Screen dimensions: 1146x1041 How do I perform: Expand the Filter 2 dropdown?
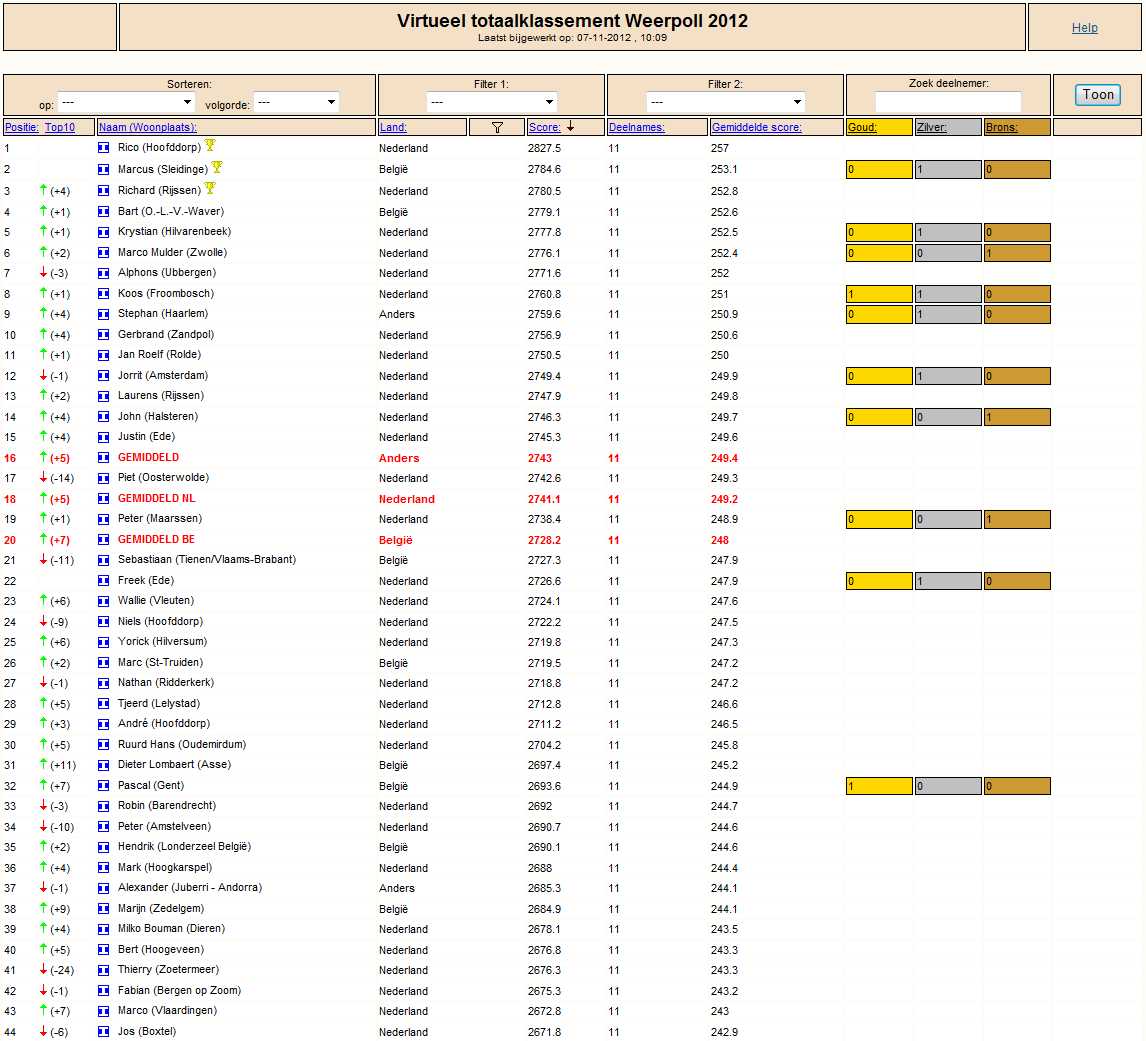726,102
